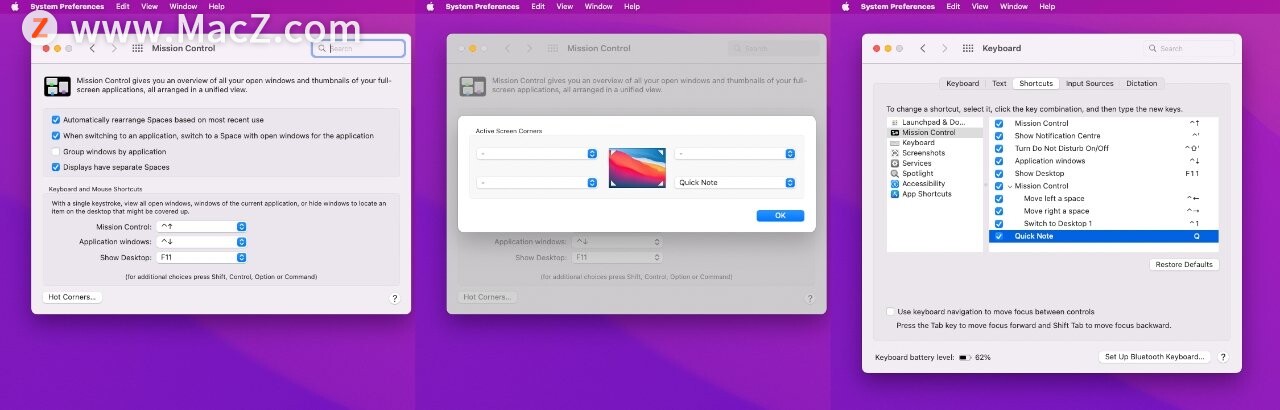Click the Restore Defaults button

pos(1184,265)
